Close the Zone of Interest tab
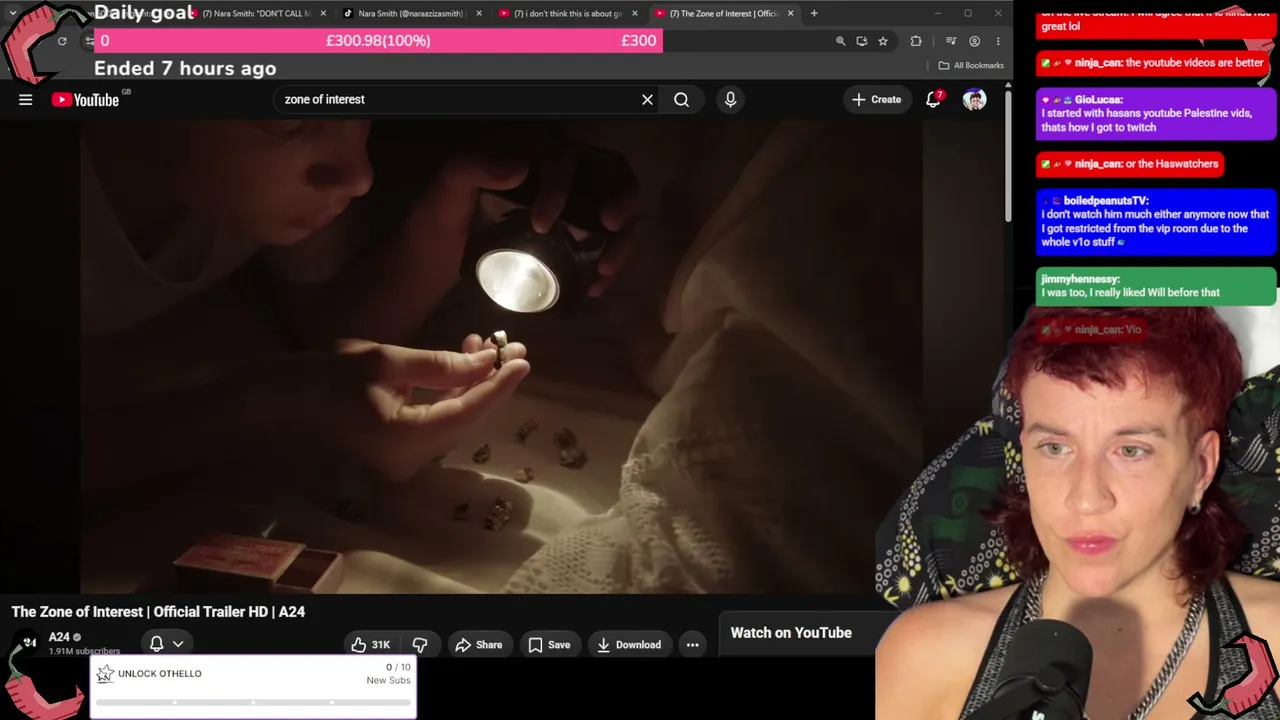1280x720 pixels. [x=791, y=13]
